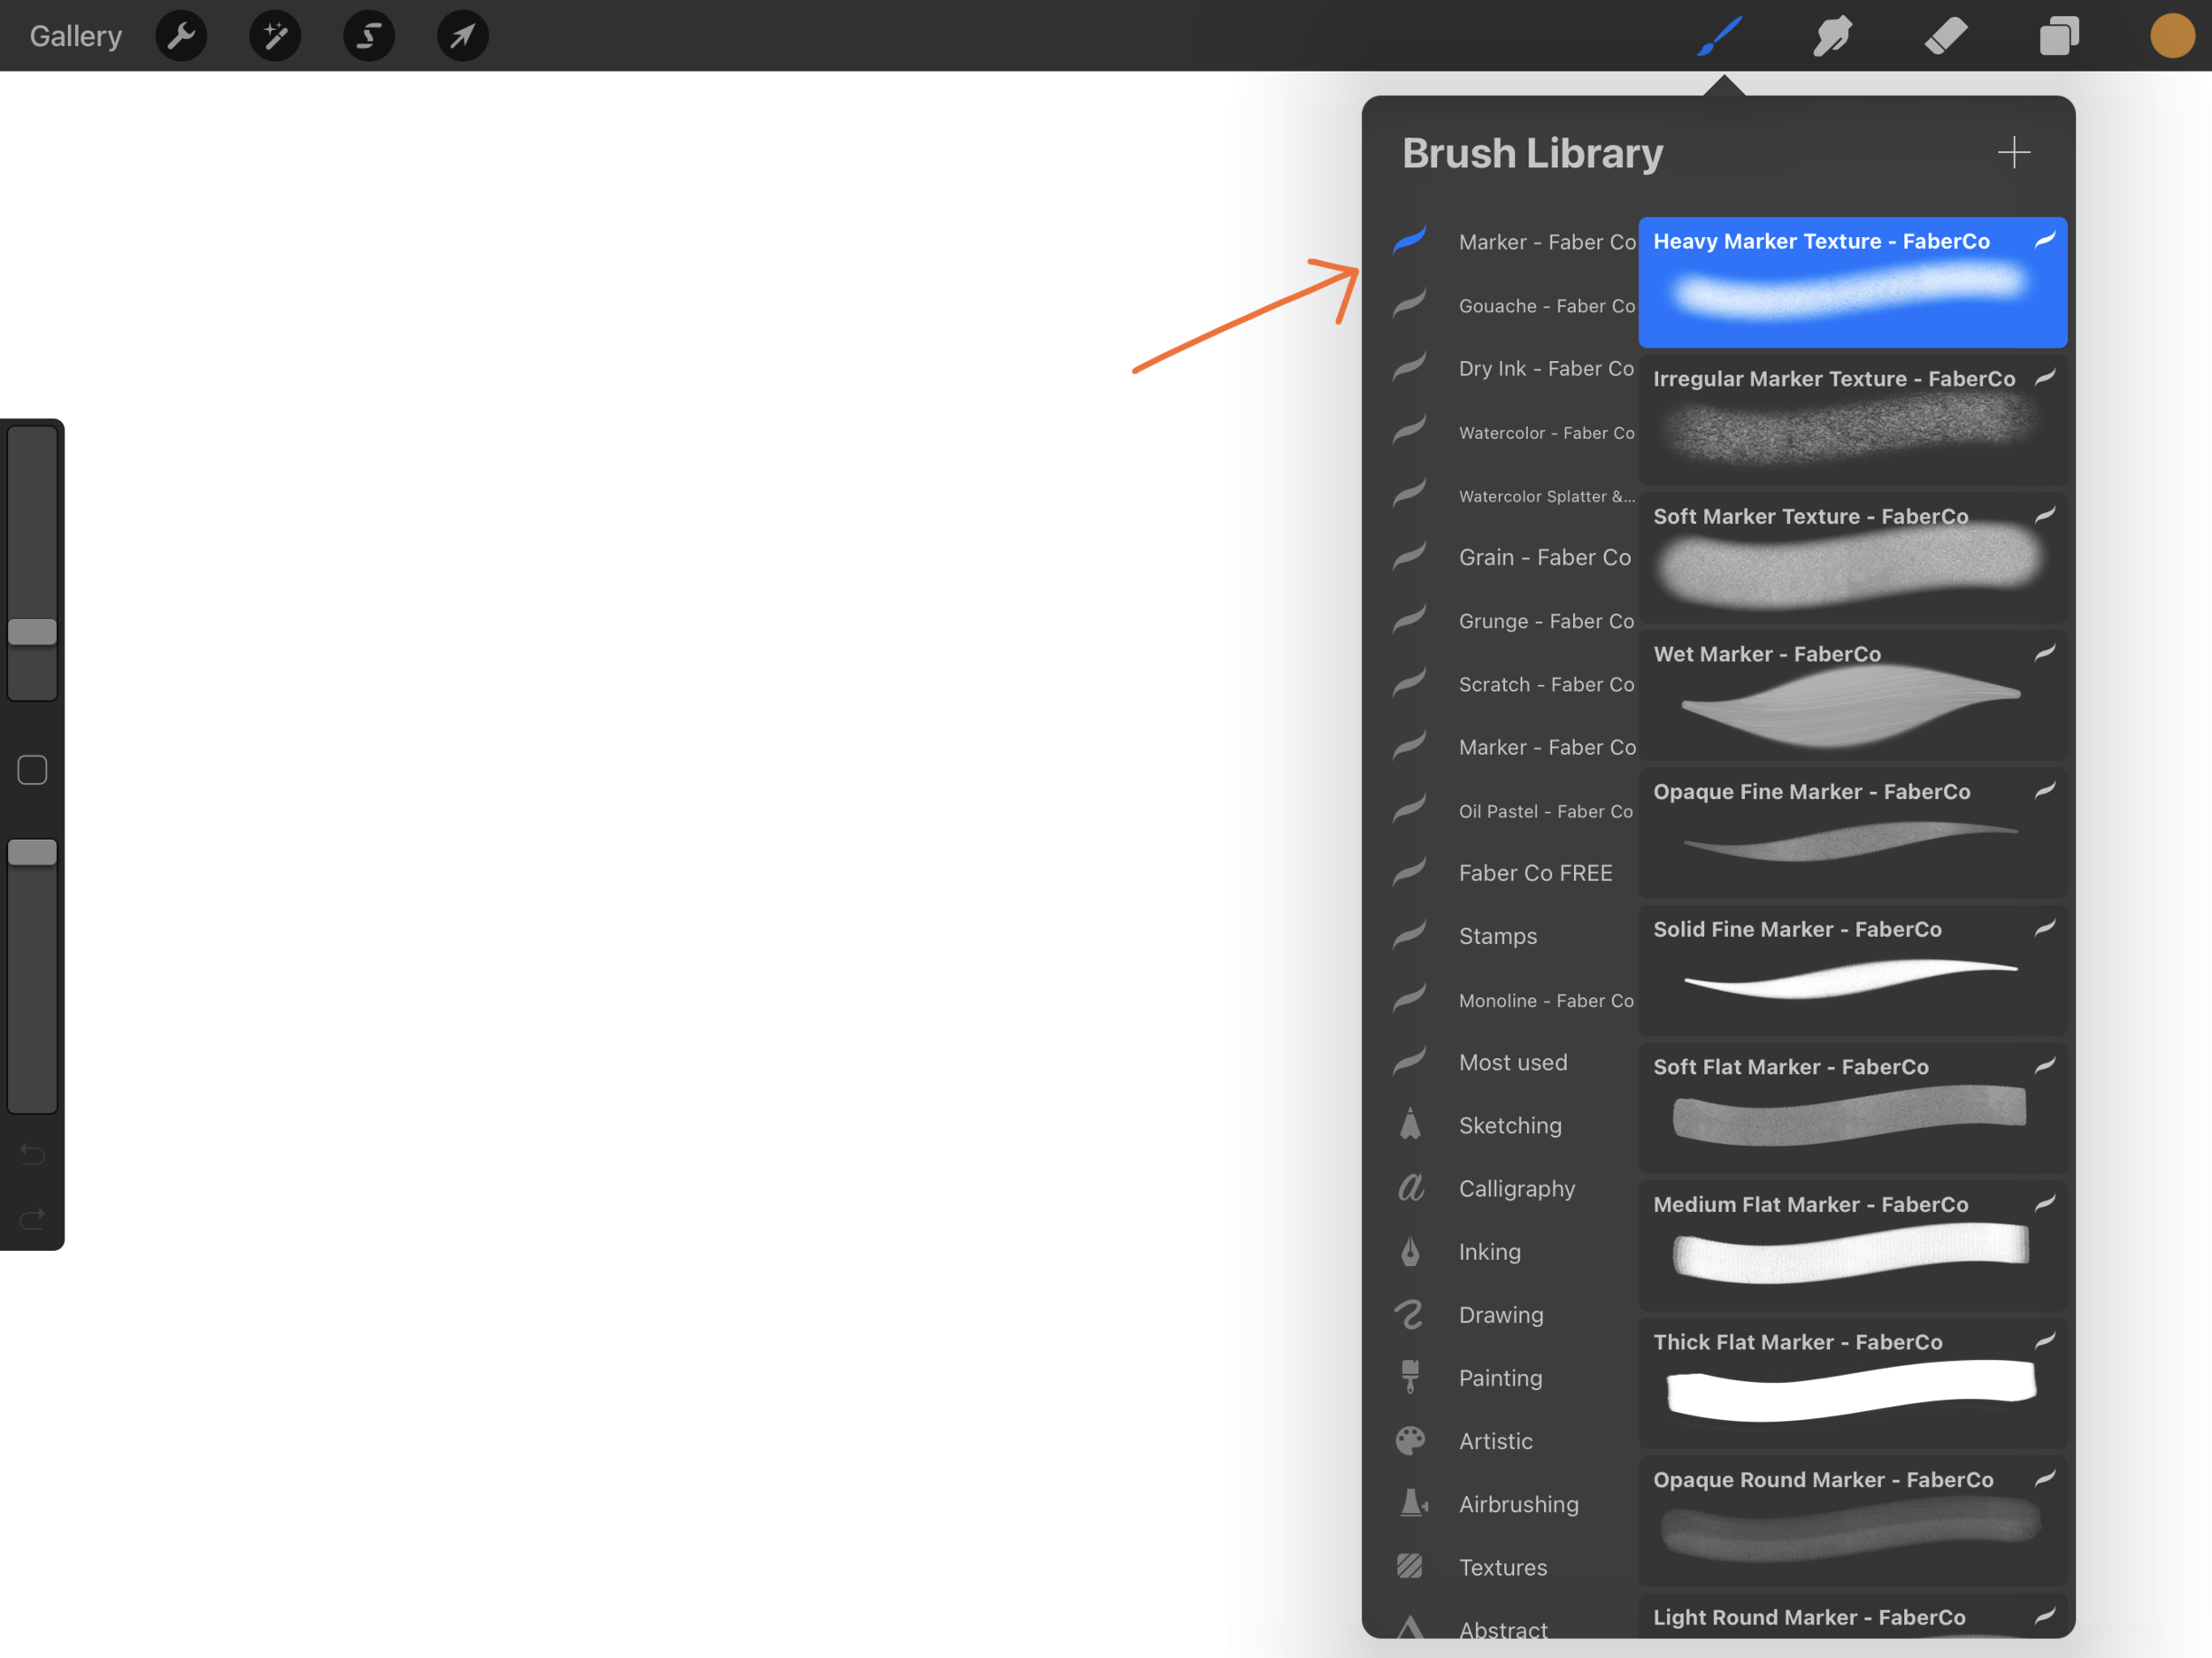Click the stroke icon on Thick Flat Marker
The image size is (2212, 1658).
(x=2045, y=1341)
